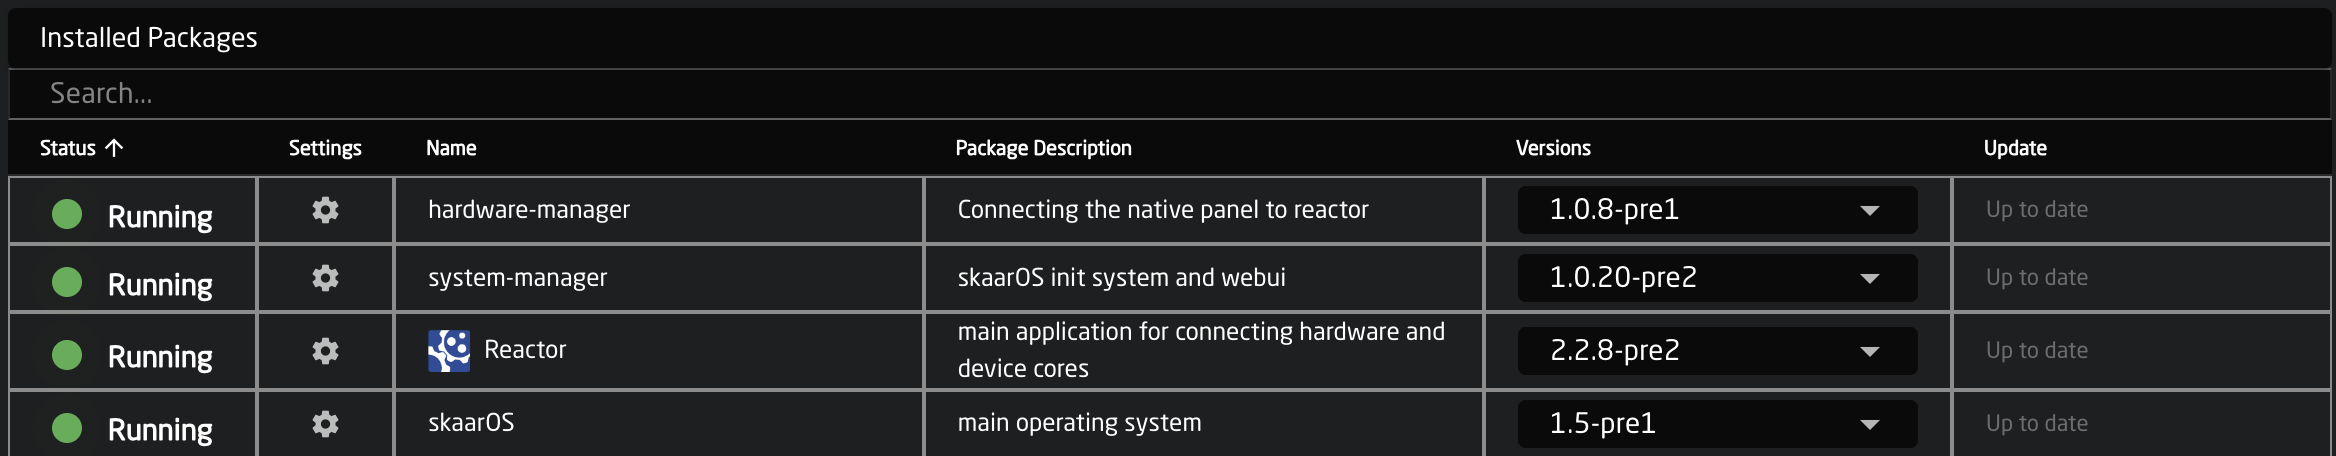Open settings gear for system-manager
Screen dimensions: 2336x456
click(325, 278)
